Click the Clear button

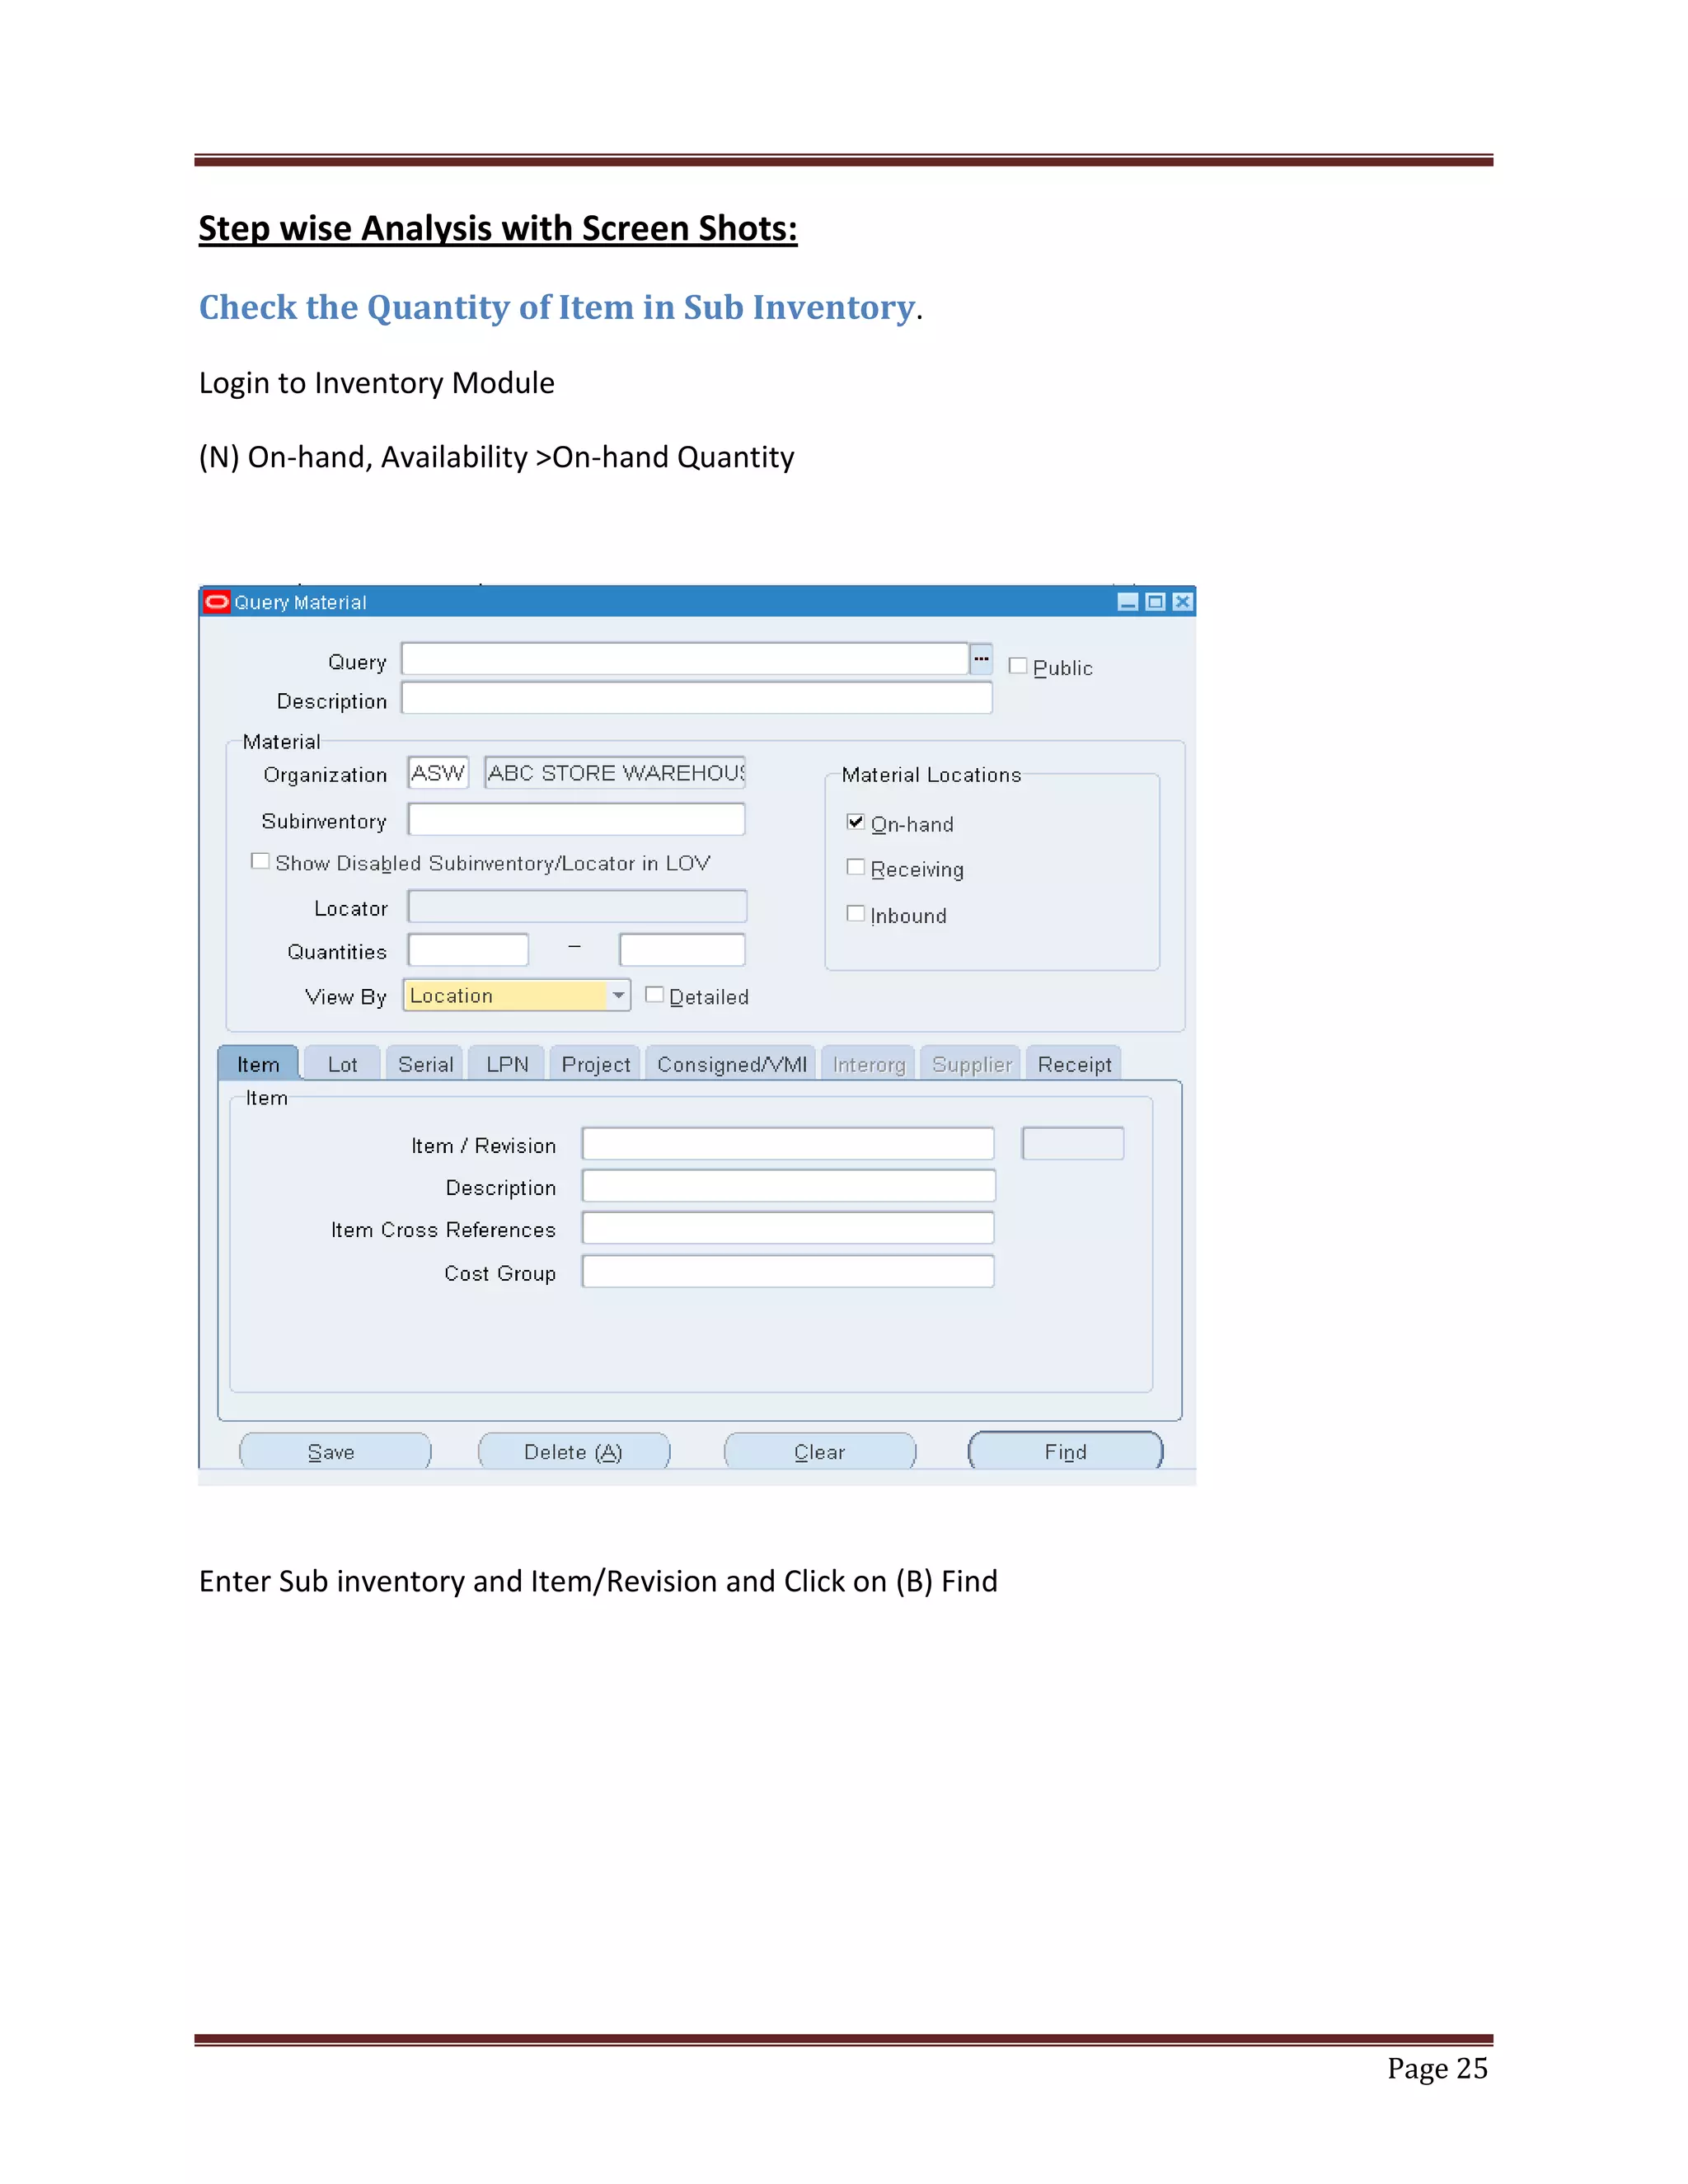[x=820, y=1451]
